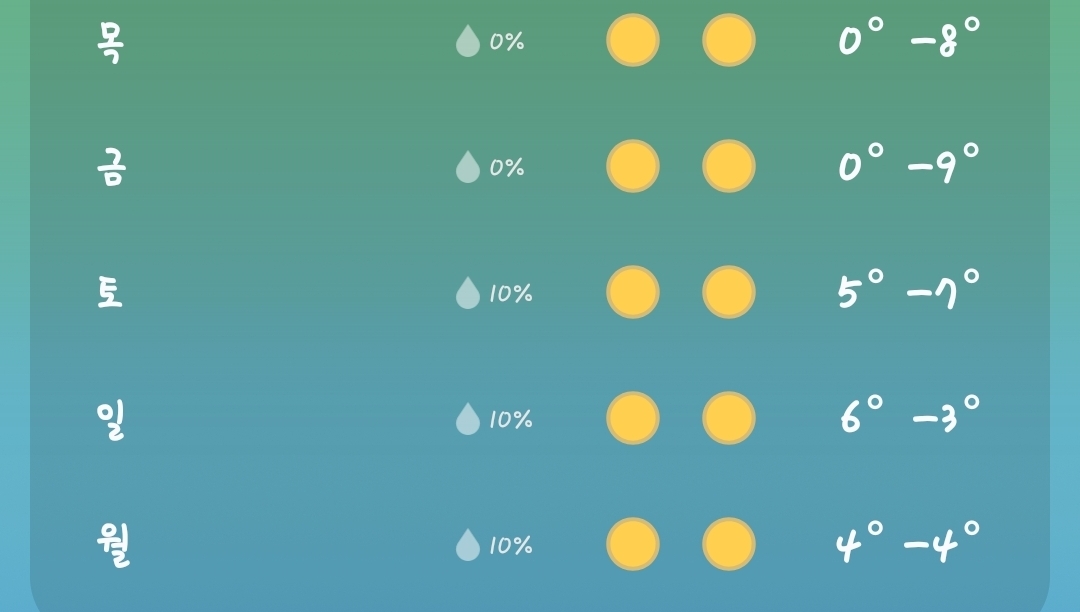Click the raindrop icon in the 목 row
The image size is (1080, 612).
tap(467, 42)
